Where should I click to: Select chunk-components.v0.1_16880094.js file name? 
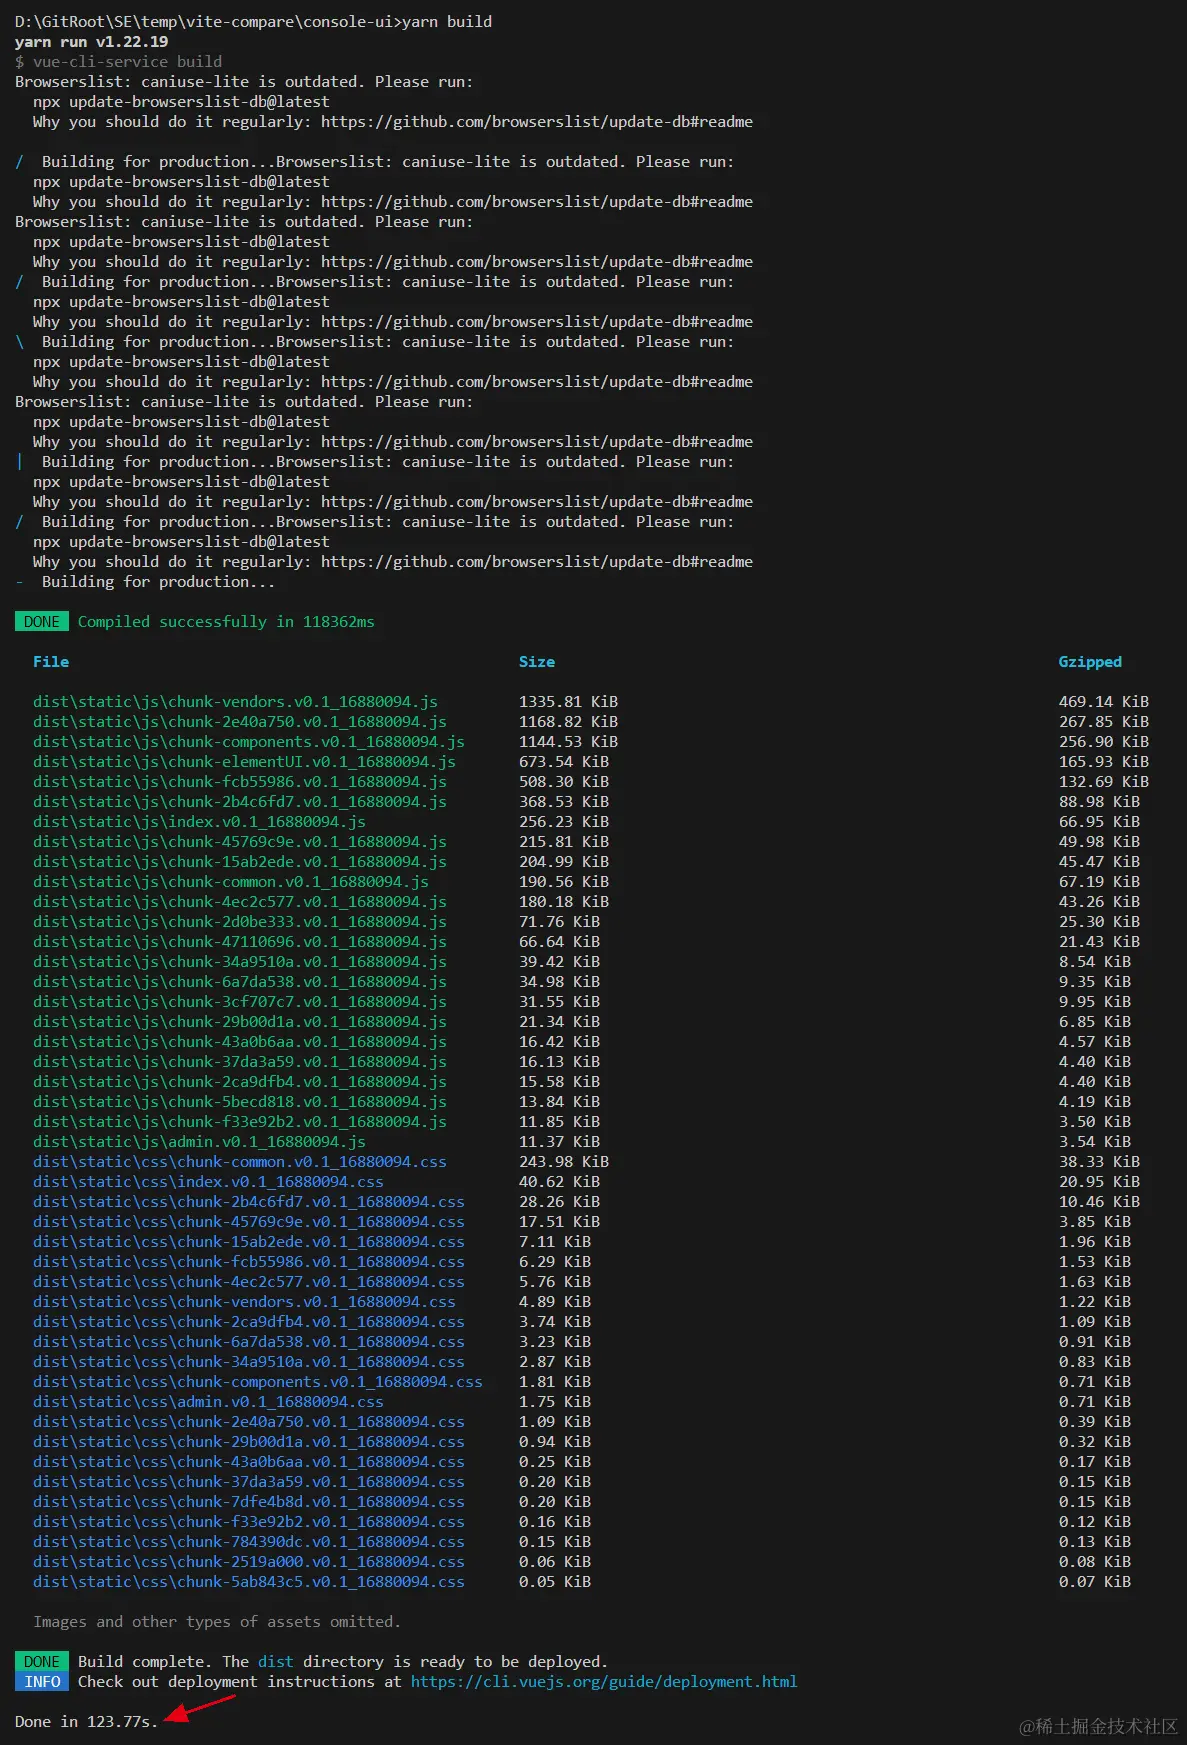pos(249,742)
